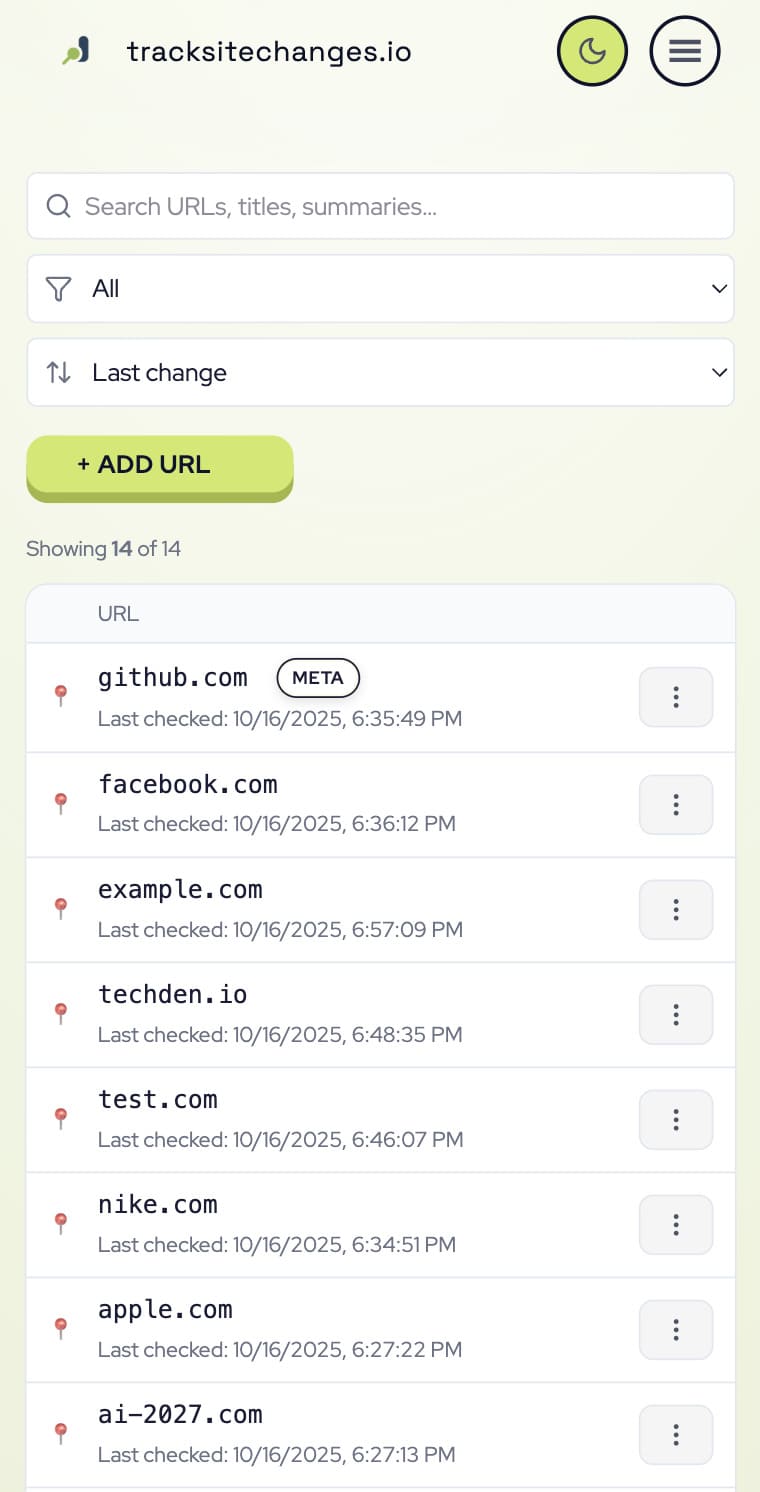Expand the options menu for techden.io
Viewport: 760px width, 1492px height.
[x=675, y=1014]
